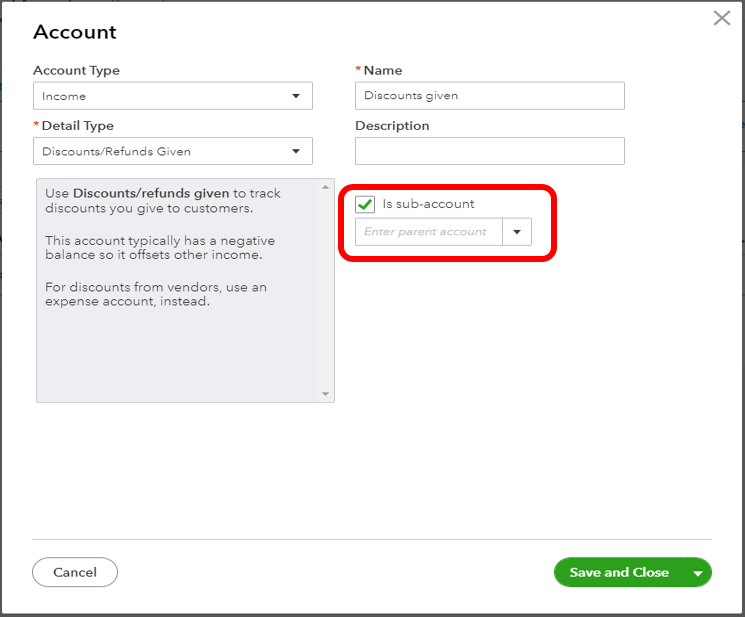Click the empty Description text field
The height and width of the screenshot is (617, 745).
(x=489, y=151)
